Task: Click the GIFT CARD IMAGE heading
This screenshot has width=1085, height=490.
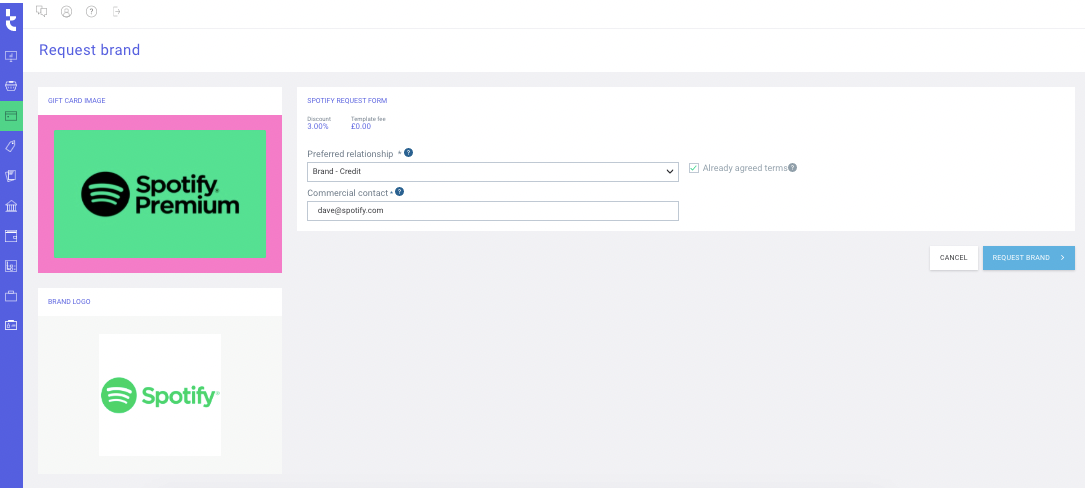Action: 77,100
